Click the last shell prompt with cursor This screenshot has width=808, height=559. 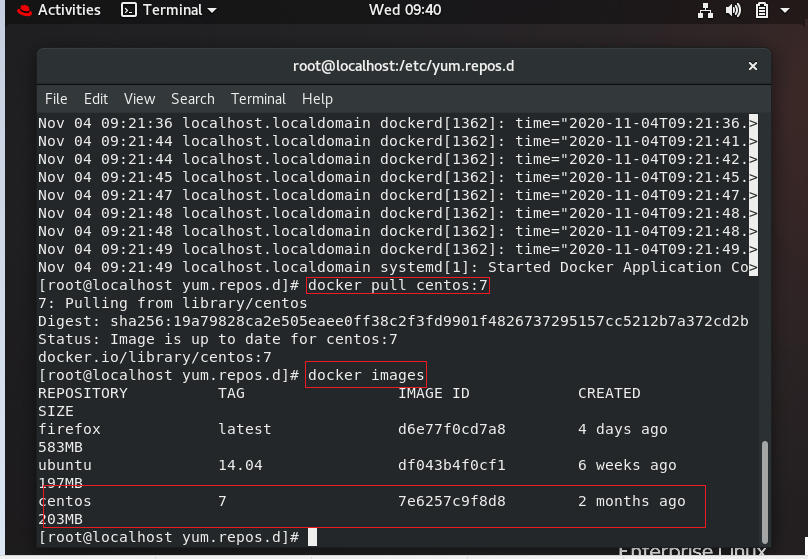[x=178, y=537]
